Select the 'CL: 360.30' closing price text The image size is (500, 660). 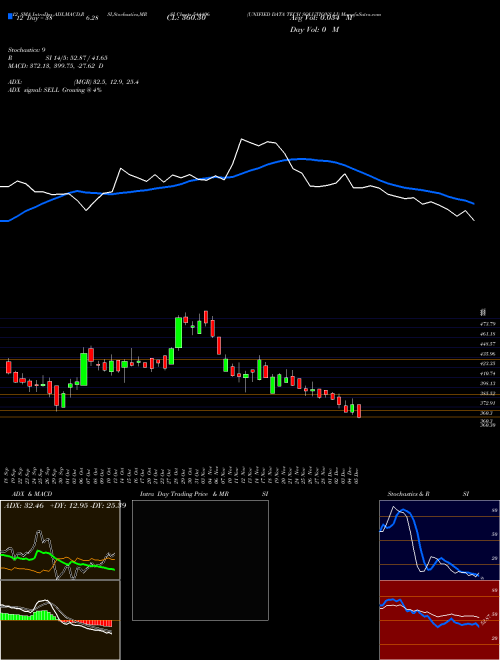tap(186, 18)
